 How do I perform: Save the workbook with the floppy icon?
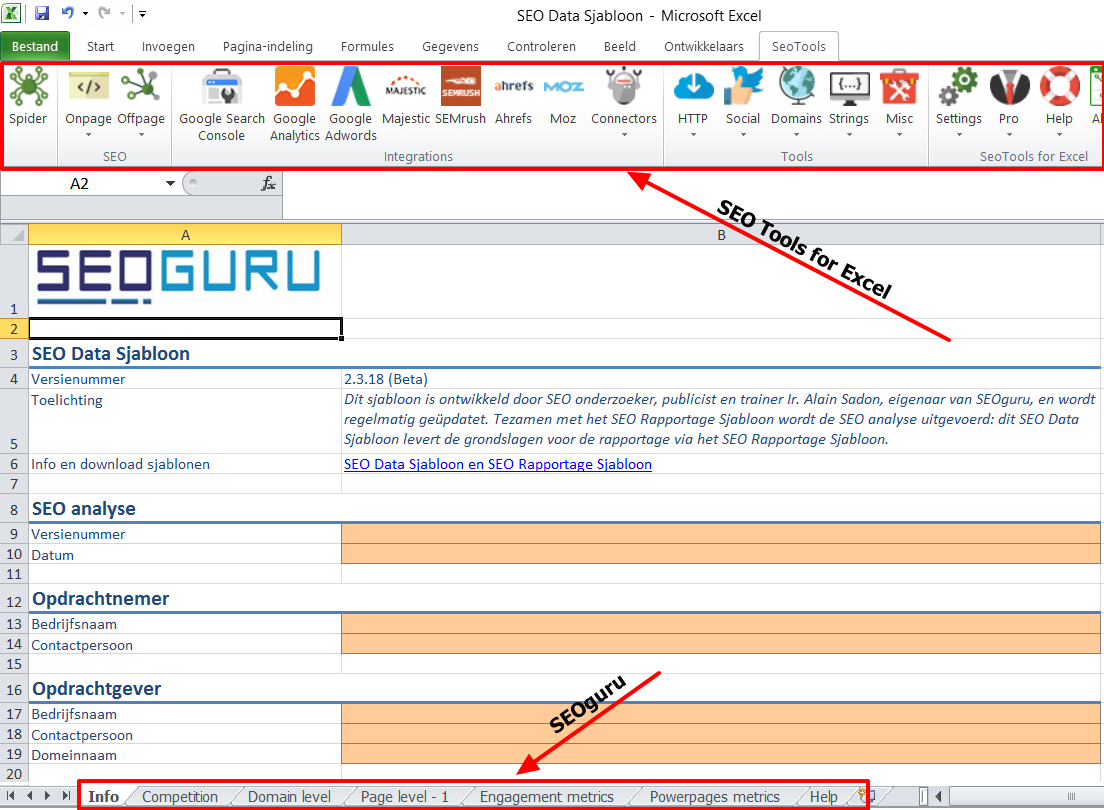click(42, 13)
